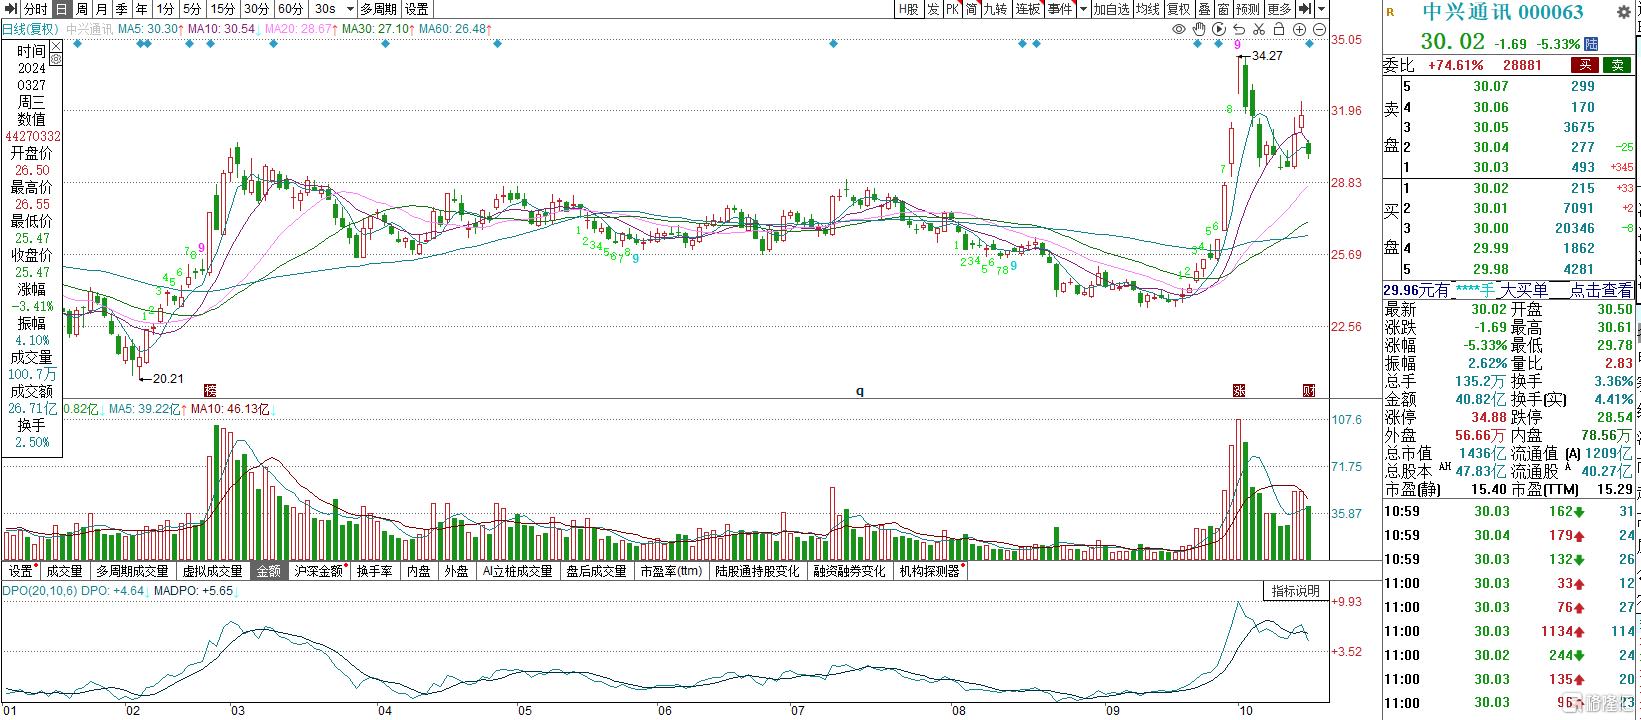
Task: Click the 点击查看 link for large orders
Action: pyautogui.click(x=1600, y=290)
